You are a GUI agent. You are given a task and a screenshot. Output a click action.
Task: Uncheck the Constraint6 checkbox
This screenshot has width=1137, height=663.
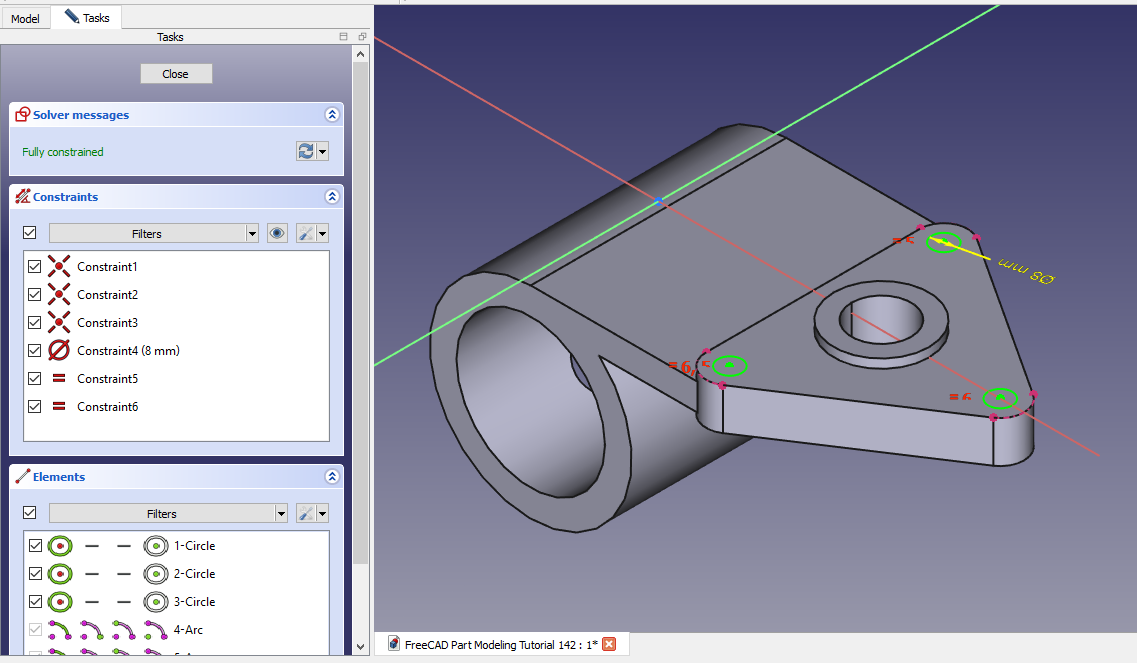(35, 407)
